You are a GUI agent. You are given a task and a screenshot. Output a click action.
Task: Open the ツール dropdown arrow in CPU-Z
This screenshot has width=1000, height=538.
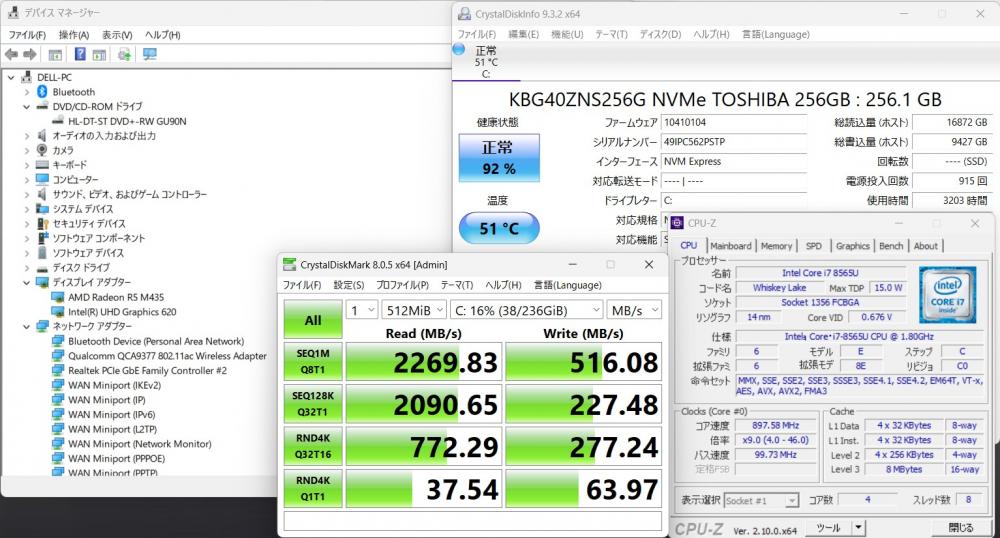click(858, 528)
